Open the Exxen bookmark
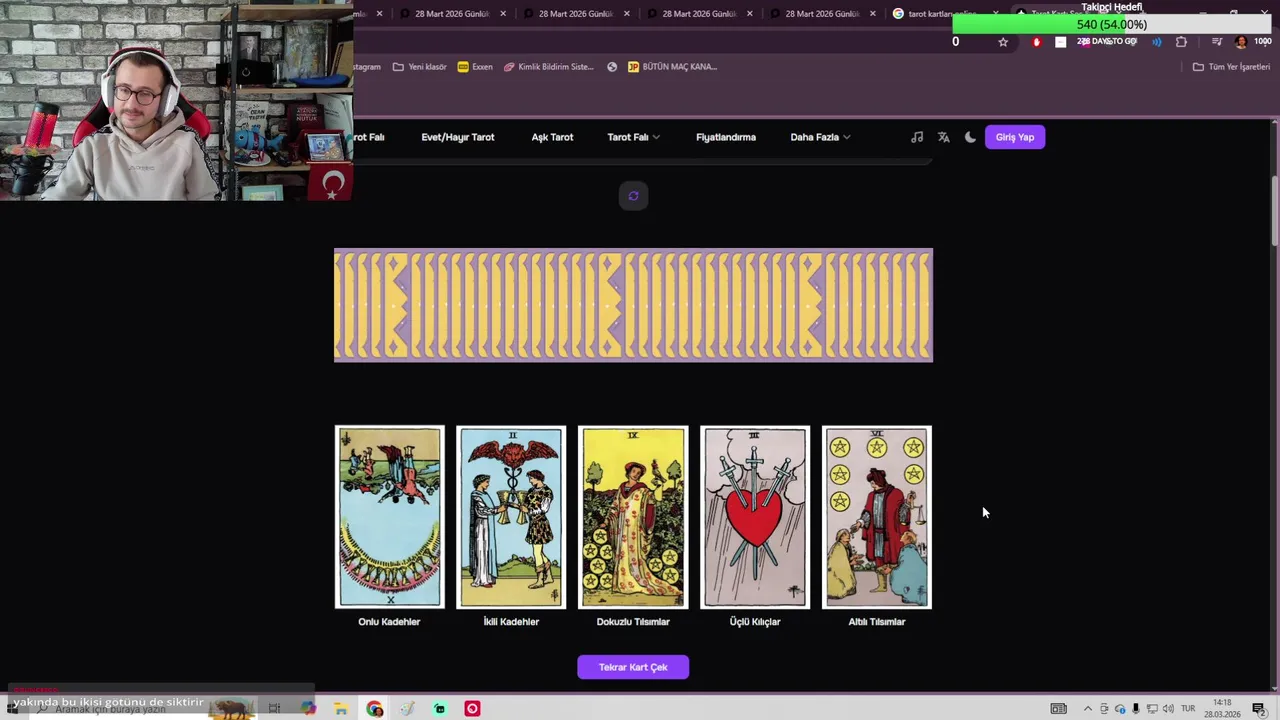The height and width of the screenshot is (720, 1280). pyautogui.click(x=475, y=67)
